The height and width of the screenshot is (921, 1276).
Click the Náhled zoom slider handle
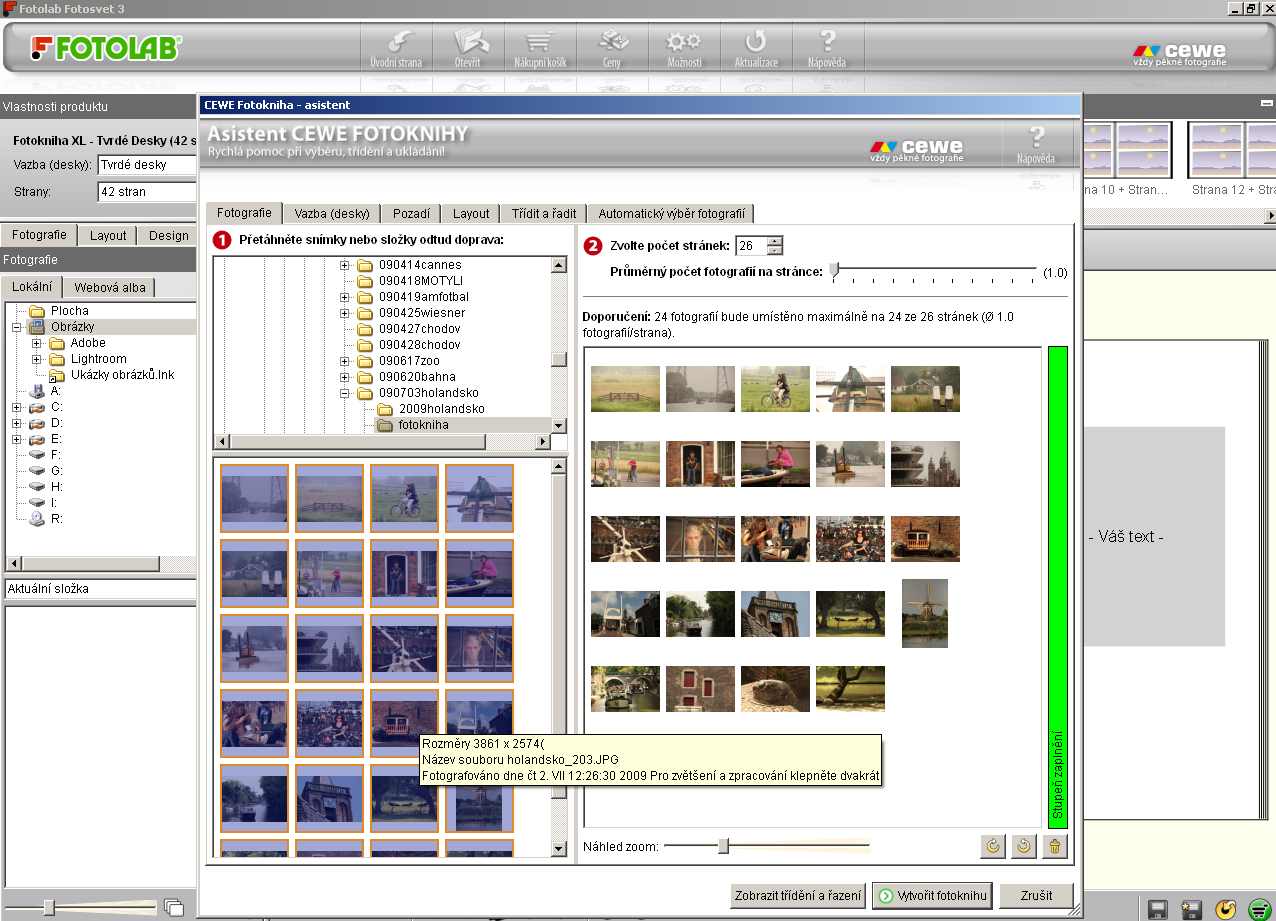(723, 846)
